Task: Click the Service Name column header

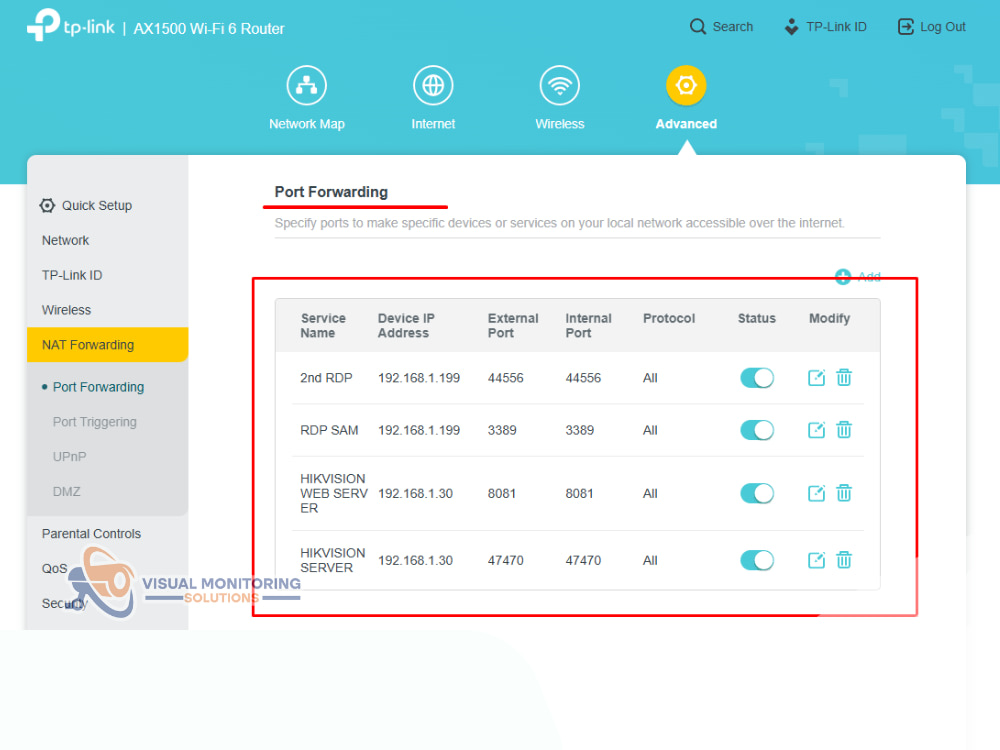Action: point(323,325)
